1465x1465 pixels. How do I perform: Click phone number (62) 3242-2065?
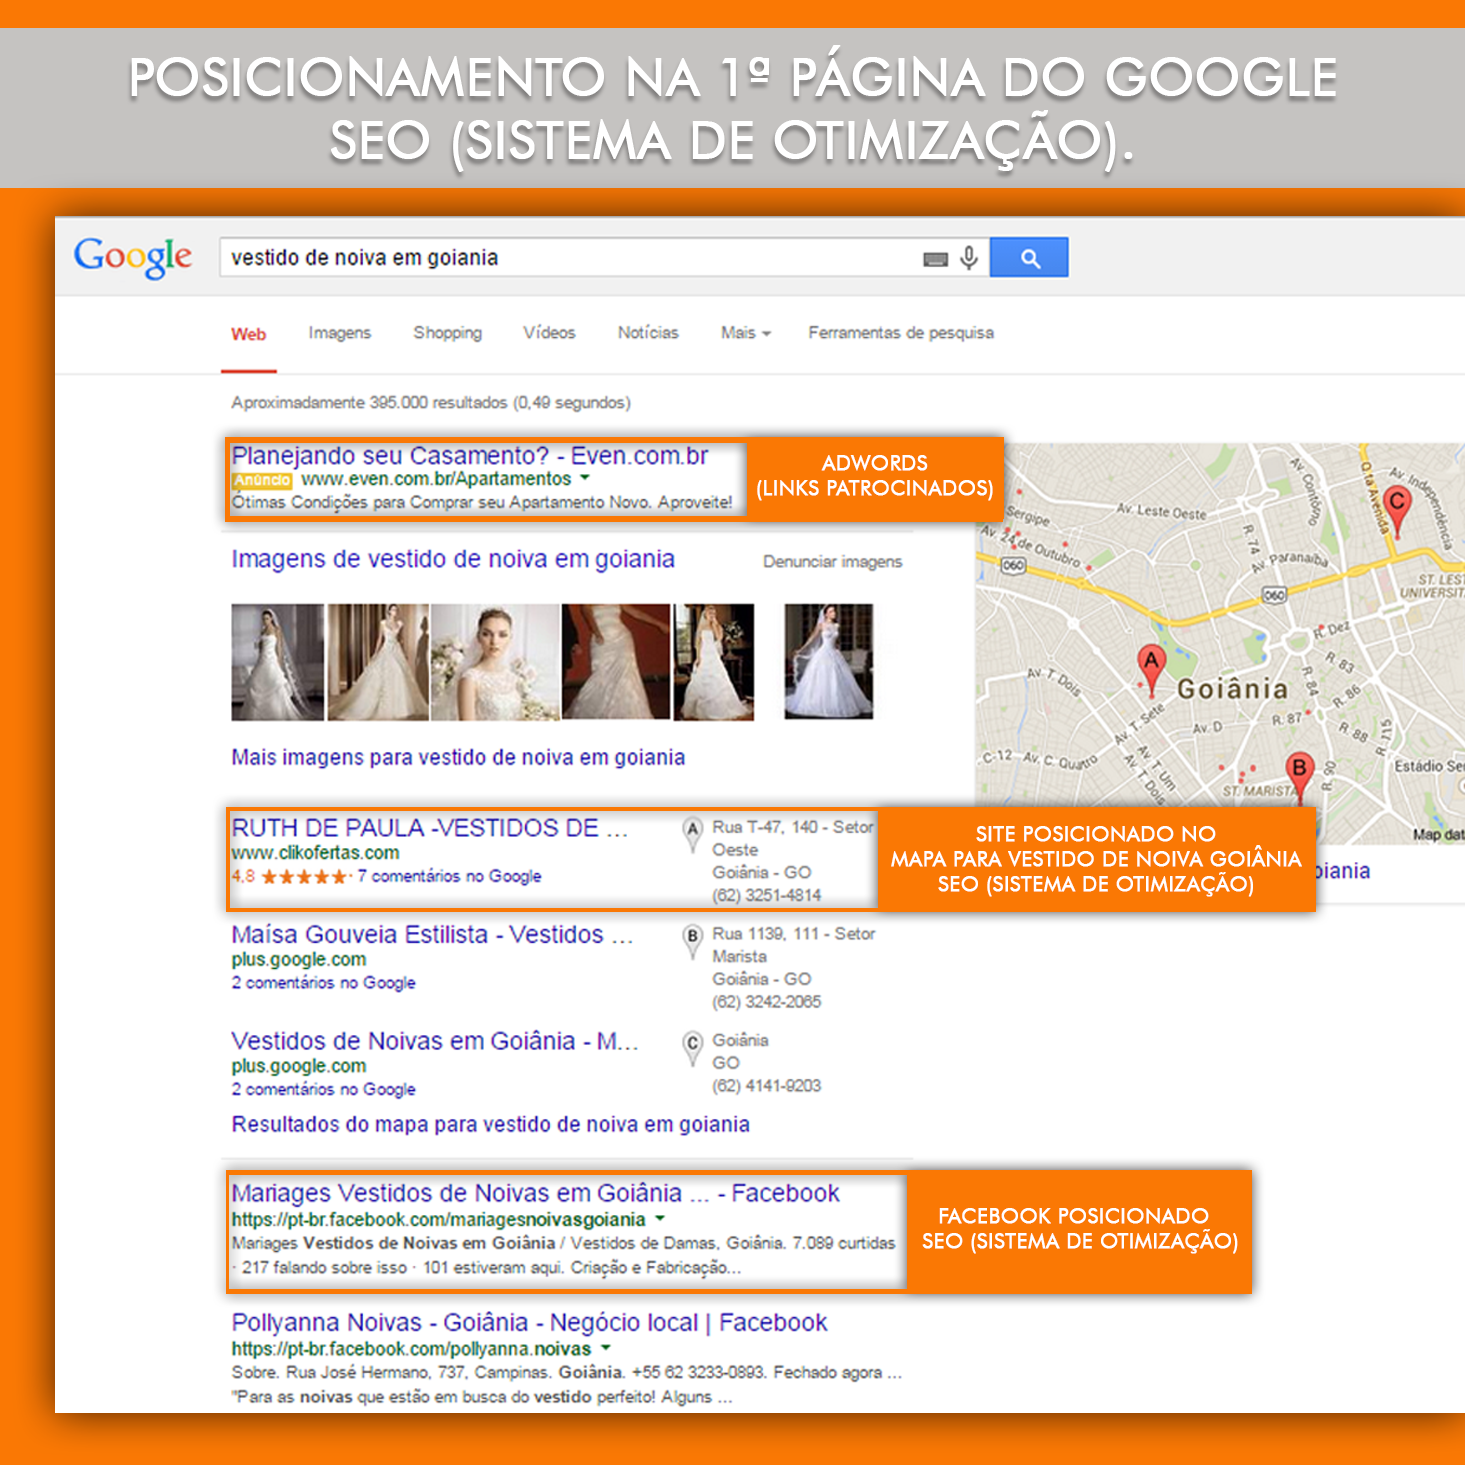766,1002
